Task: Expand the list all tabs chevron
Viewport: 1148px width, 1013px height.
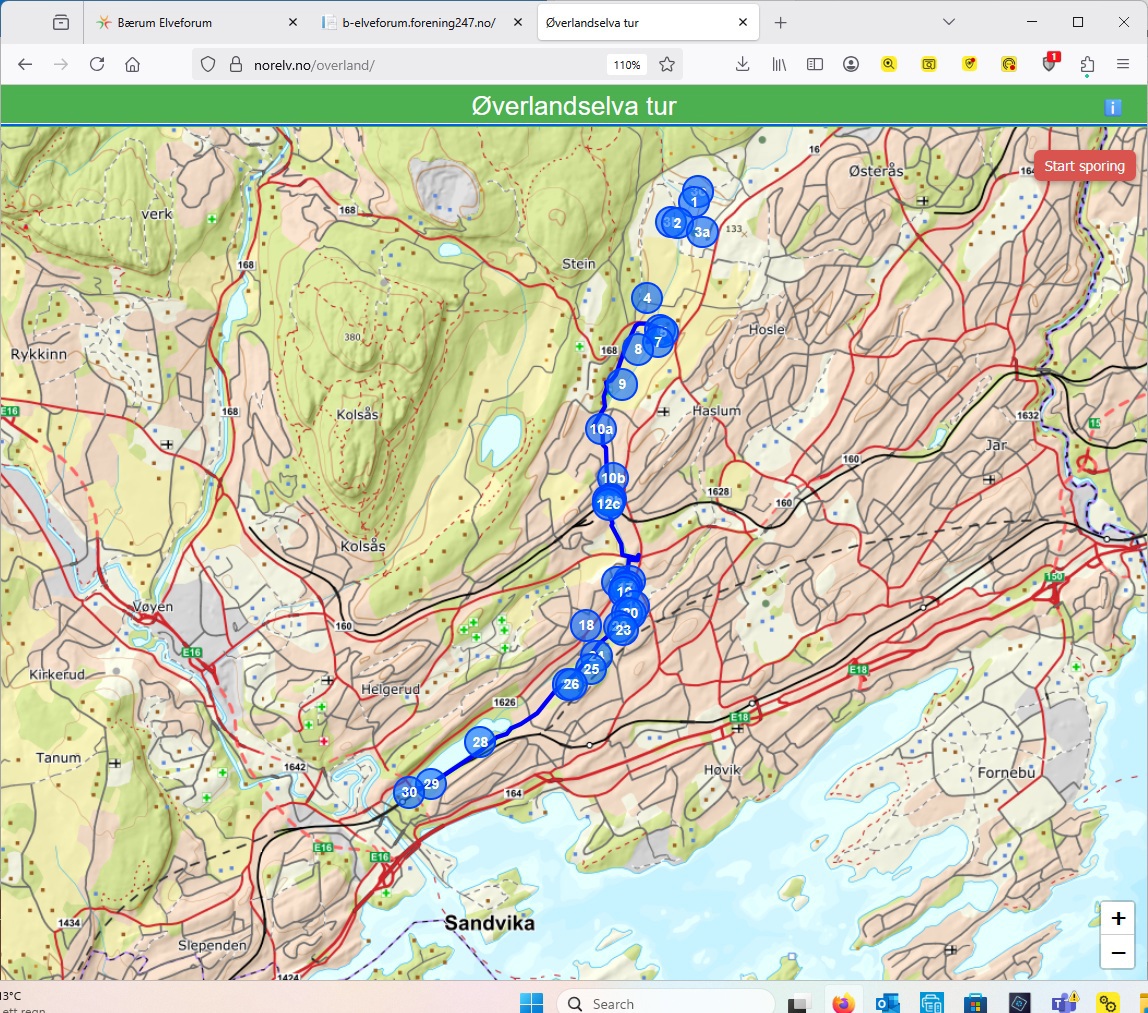Action: [x=949, y=22]
